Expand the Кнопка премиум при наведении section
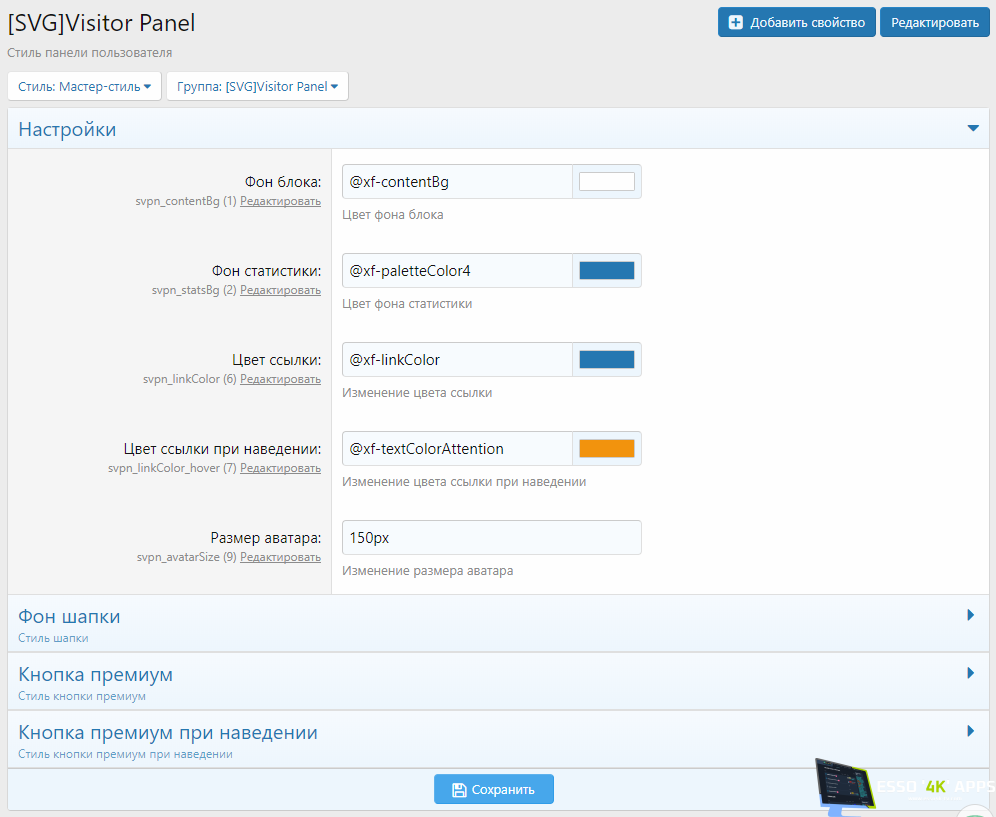The image size is (996, 817). coord(970,732)
